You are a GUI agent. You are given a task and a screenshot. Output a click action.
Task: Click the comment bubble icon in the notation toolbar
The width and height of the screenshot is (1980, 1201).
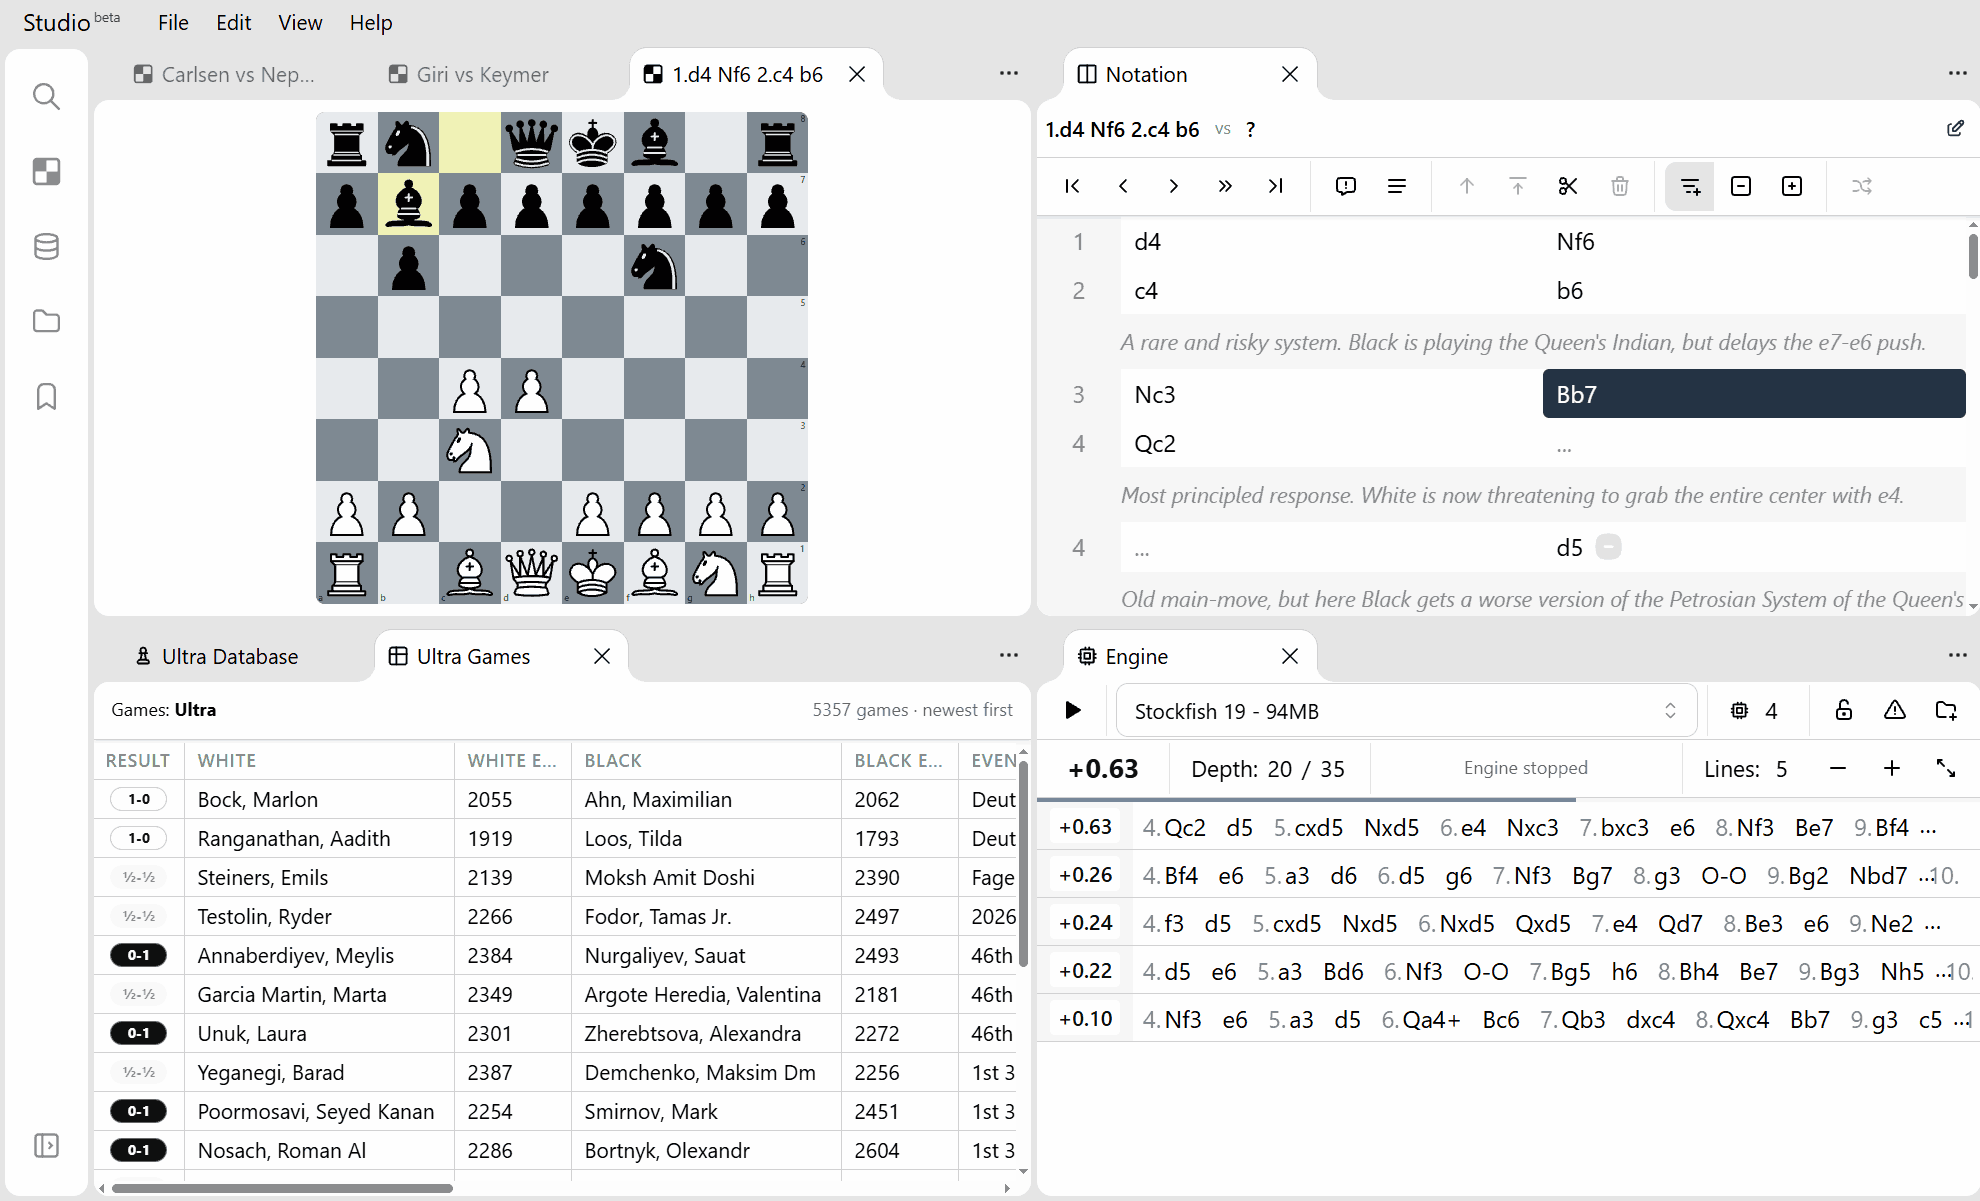1346,186
